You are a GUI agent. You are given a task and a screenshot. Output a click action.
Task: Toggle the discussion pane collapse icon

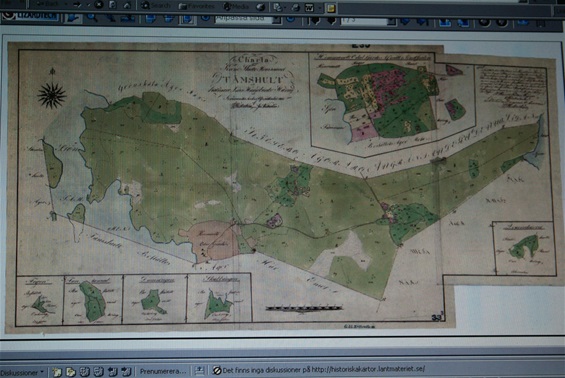[x=199, y=370]
